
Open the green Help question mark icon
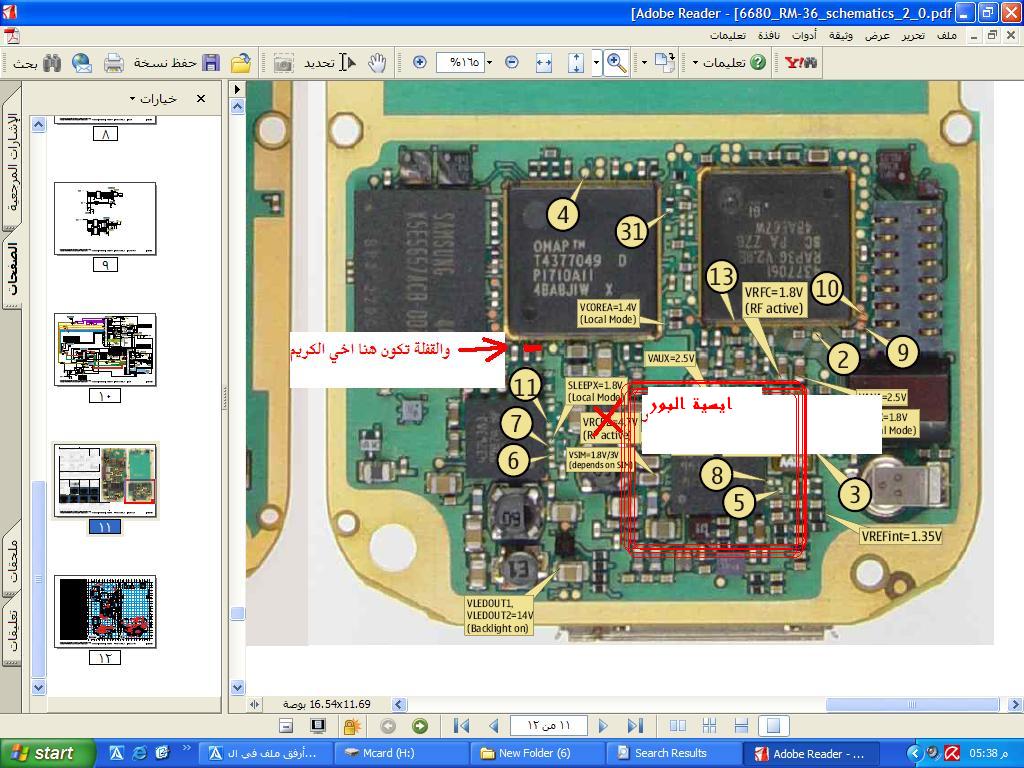coord(758,63)
